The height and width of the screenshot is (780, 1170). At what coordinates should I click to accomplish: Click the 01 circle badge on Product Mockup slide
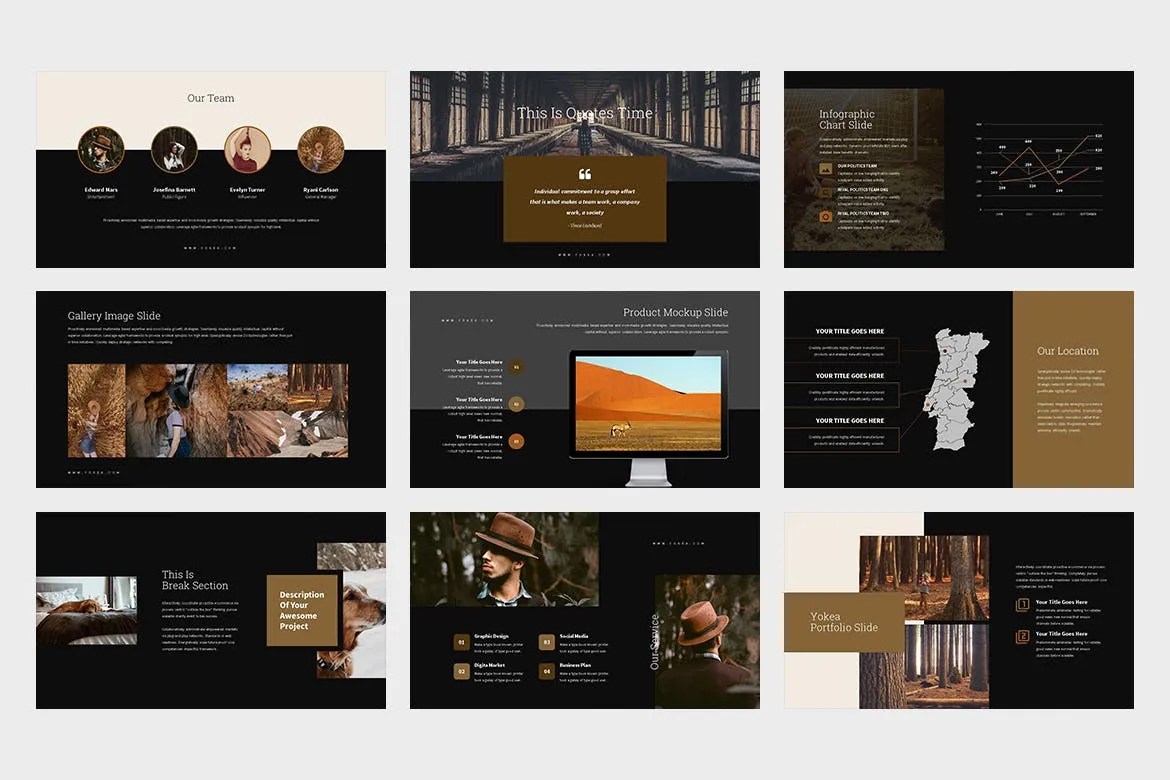pos(516,368)
